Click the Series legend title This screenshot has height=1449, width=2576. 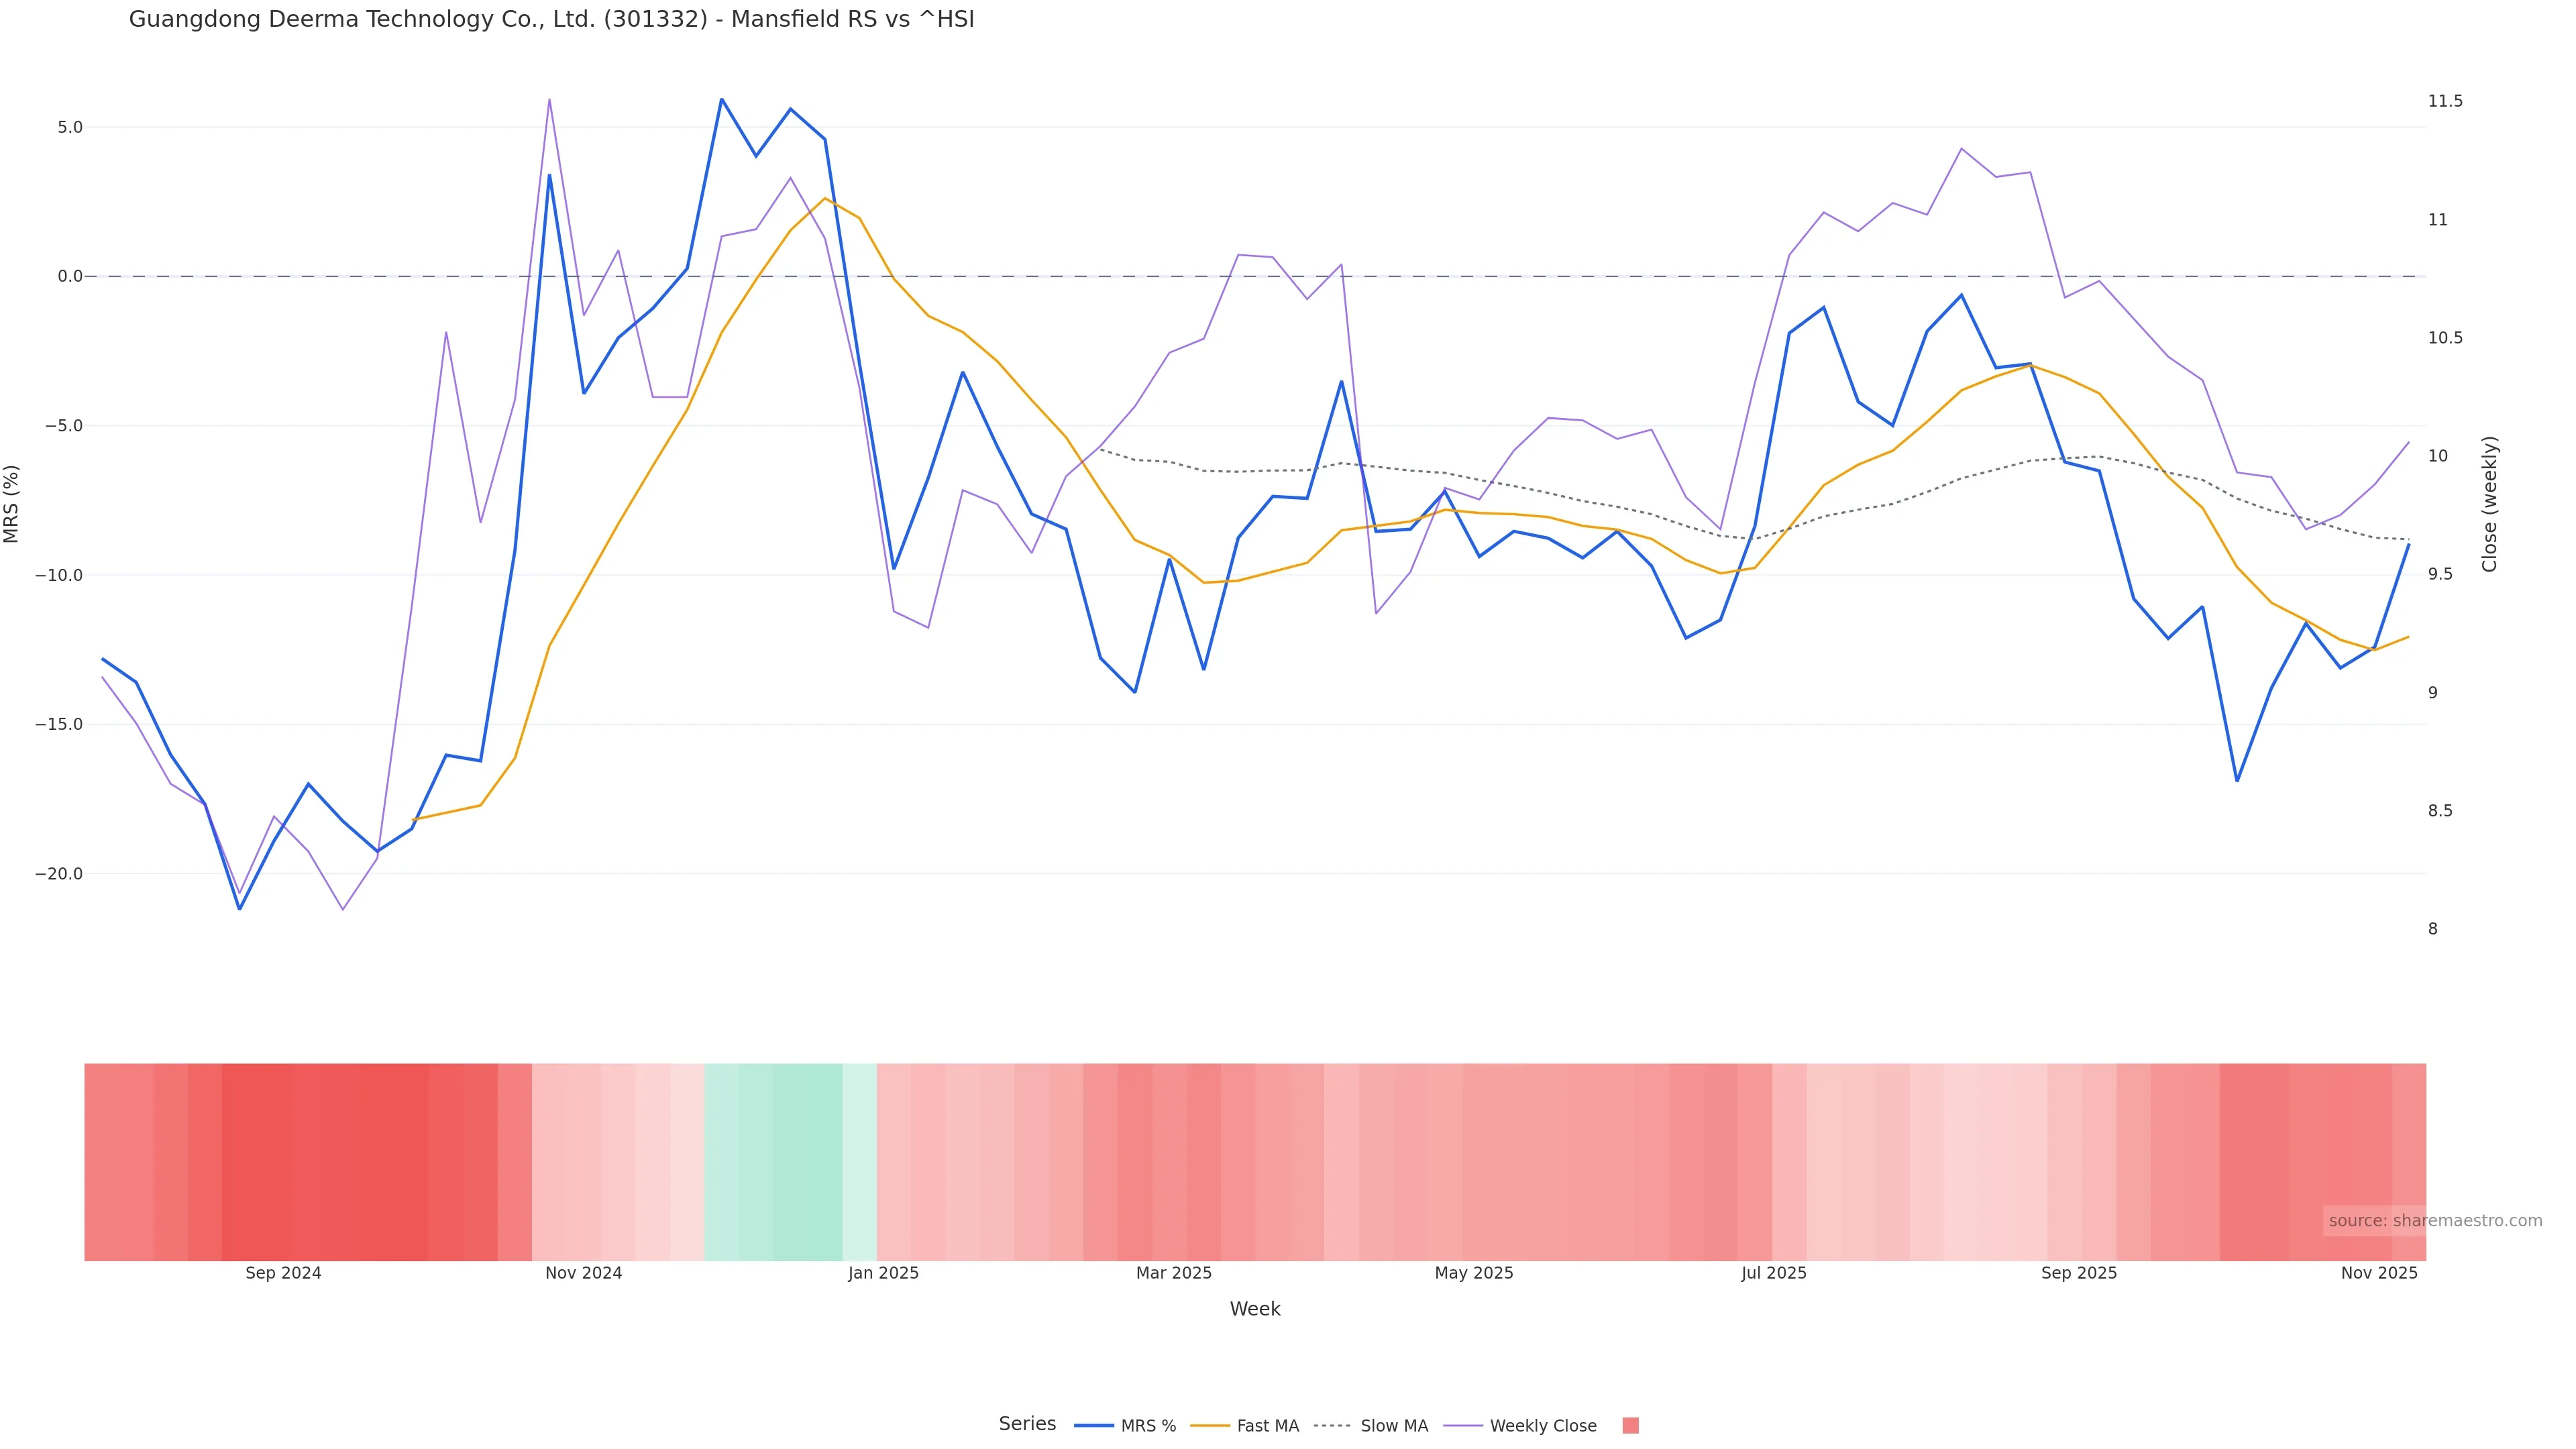coord(1027,1424)
